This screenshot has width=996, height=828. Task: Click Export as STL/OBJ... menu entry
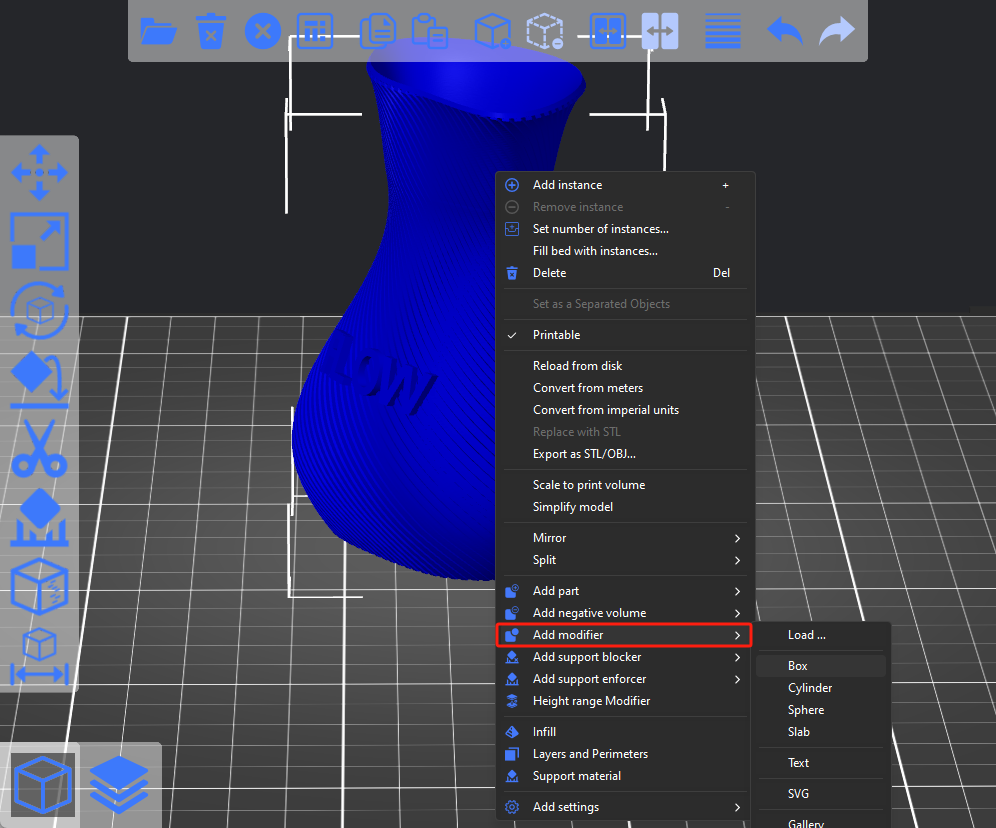(584, 454)
